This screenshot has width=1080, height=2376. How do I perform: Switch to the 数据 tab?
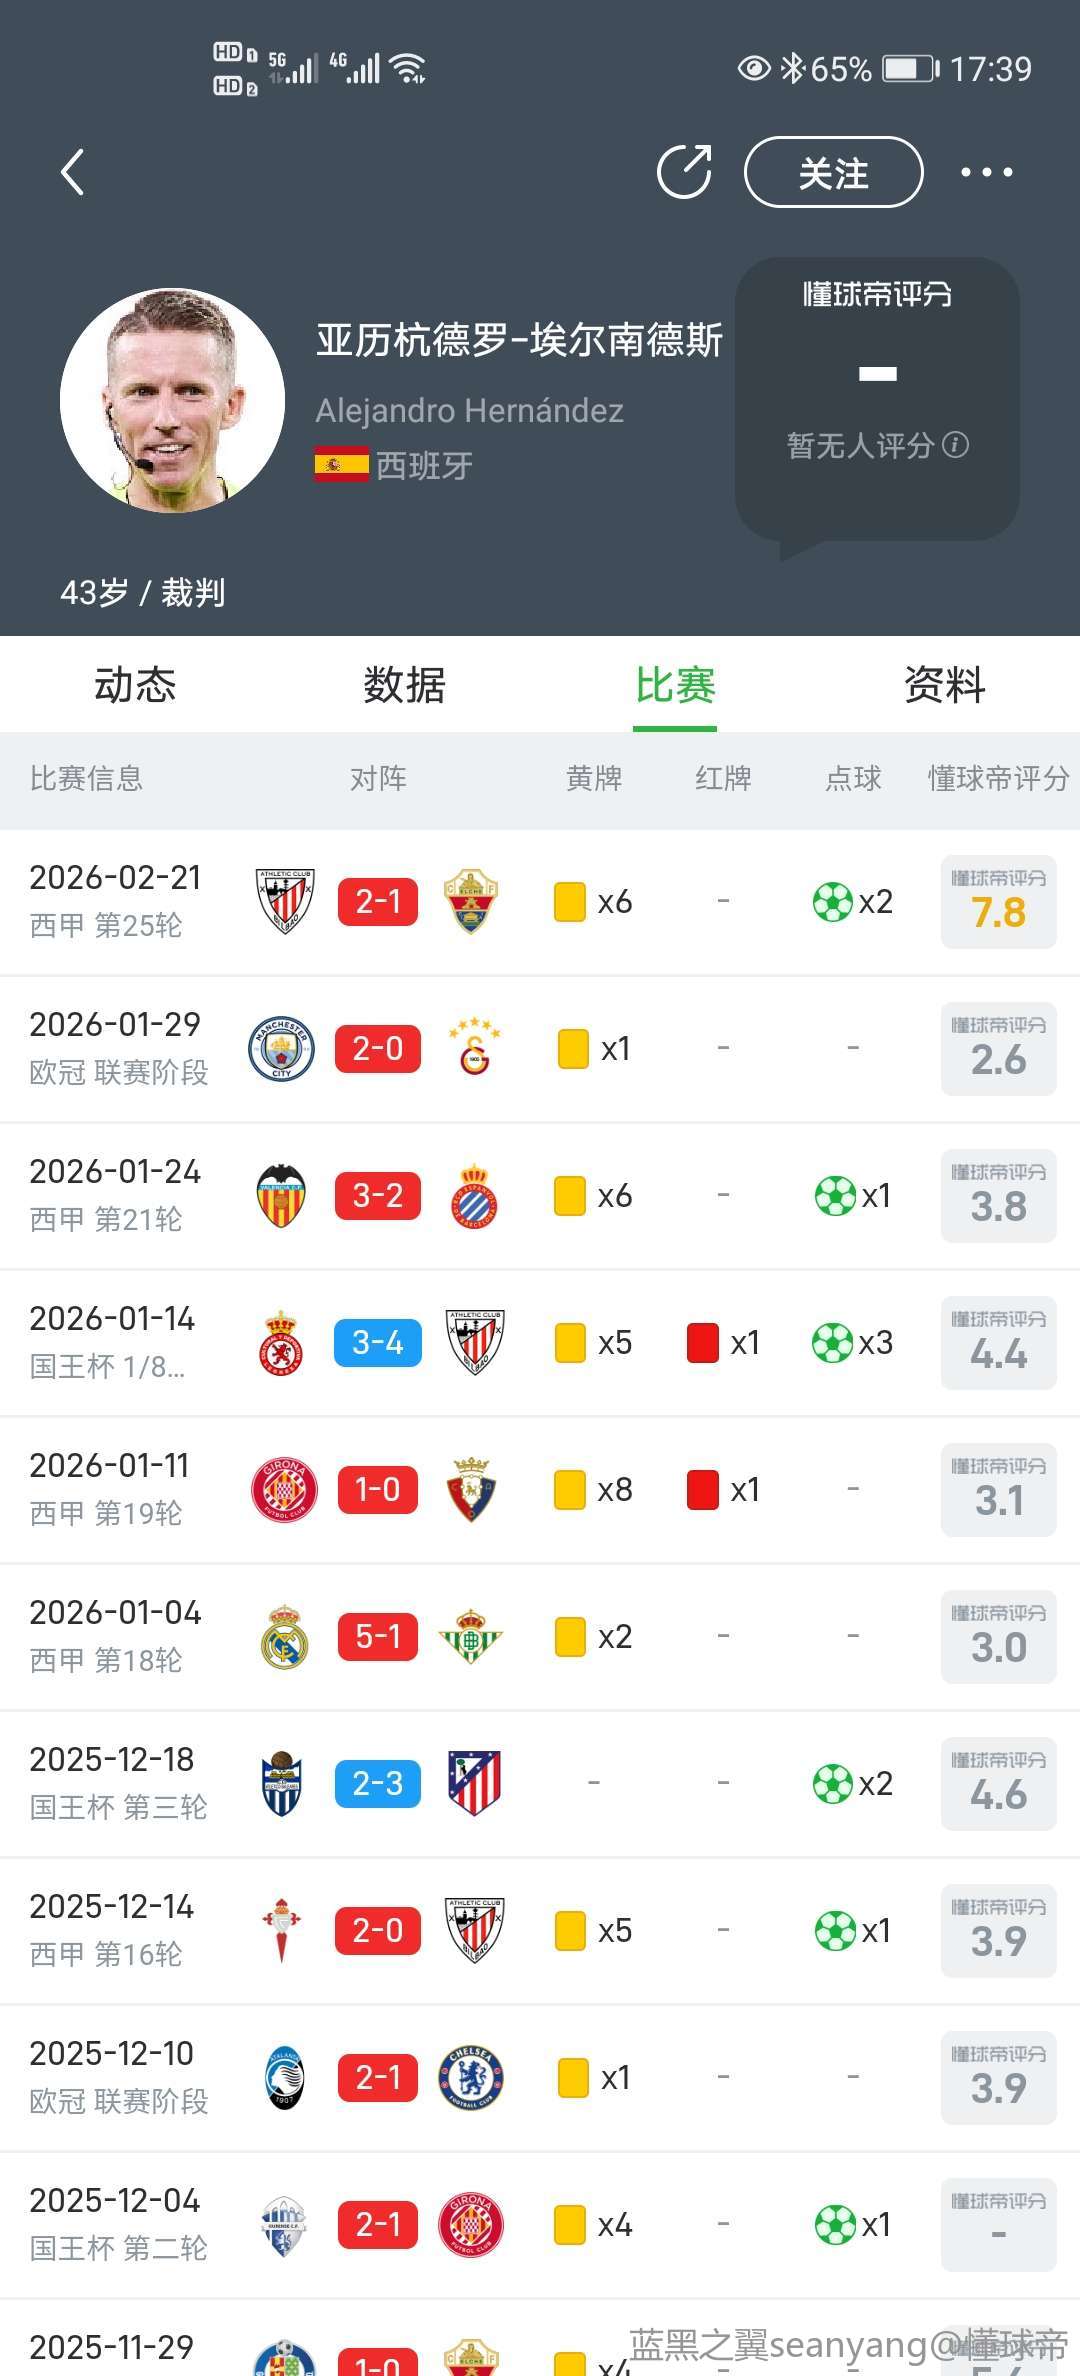click(x=404, y=686)
